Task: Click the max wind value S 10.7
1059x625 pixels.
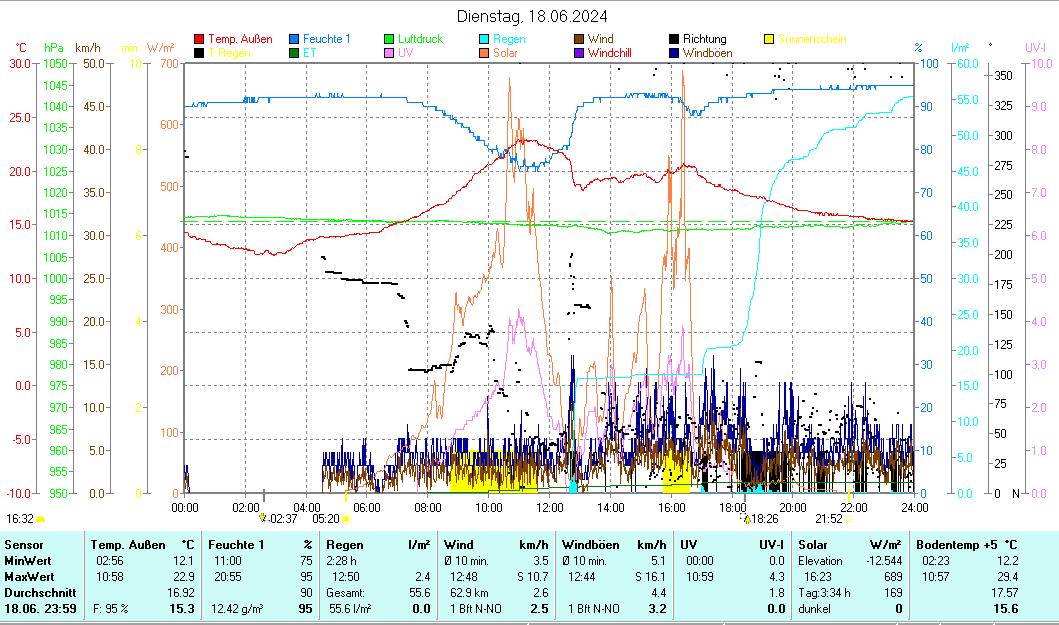Action: 533,577
